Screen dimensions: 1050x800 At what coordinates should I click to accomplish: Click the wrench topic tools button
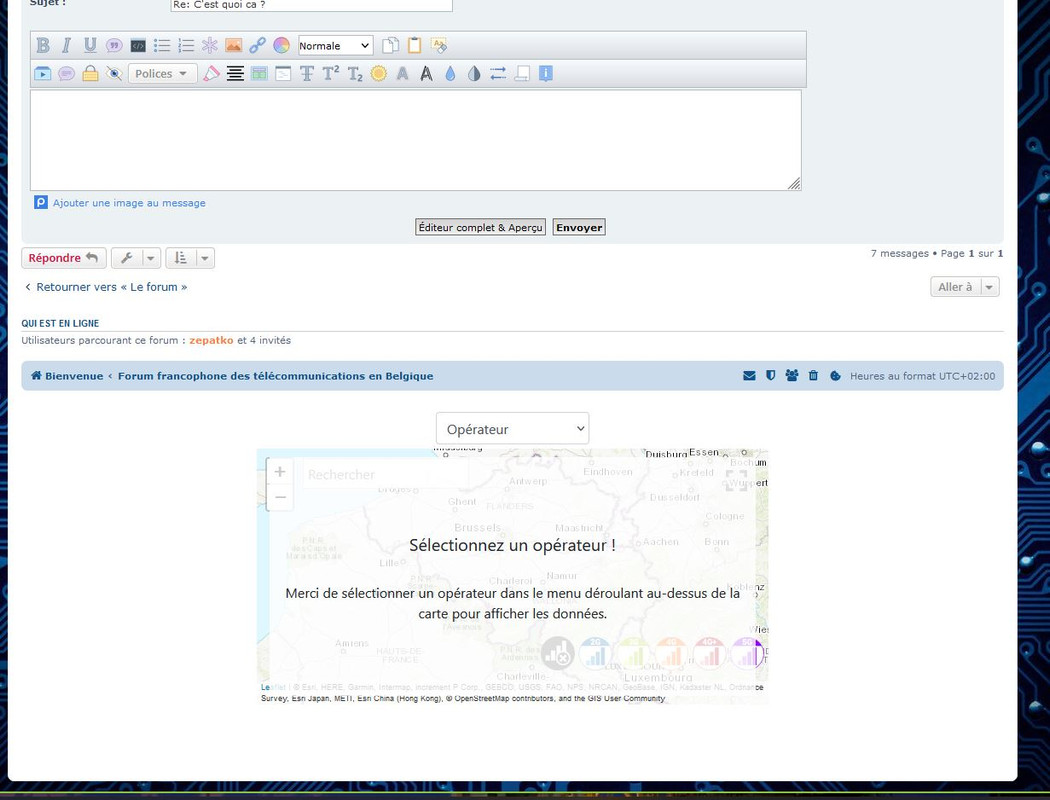tap(127, 258)
